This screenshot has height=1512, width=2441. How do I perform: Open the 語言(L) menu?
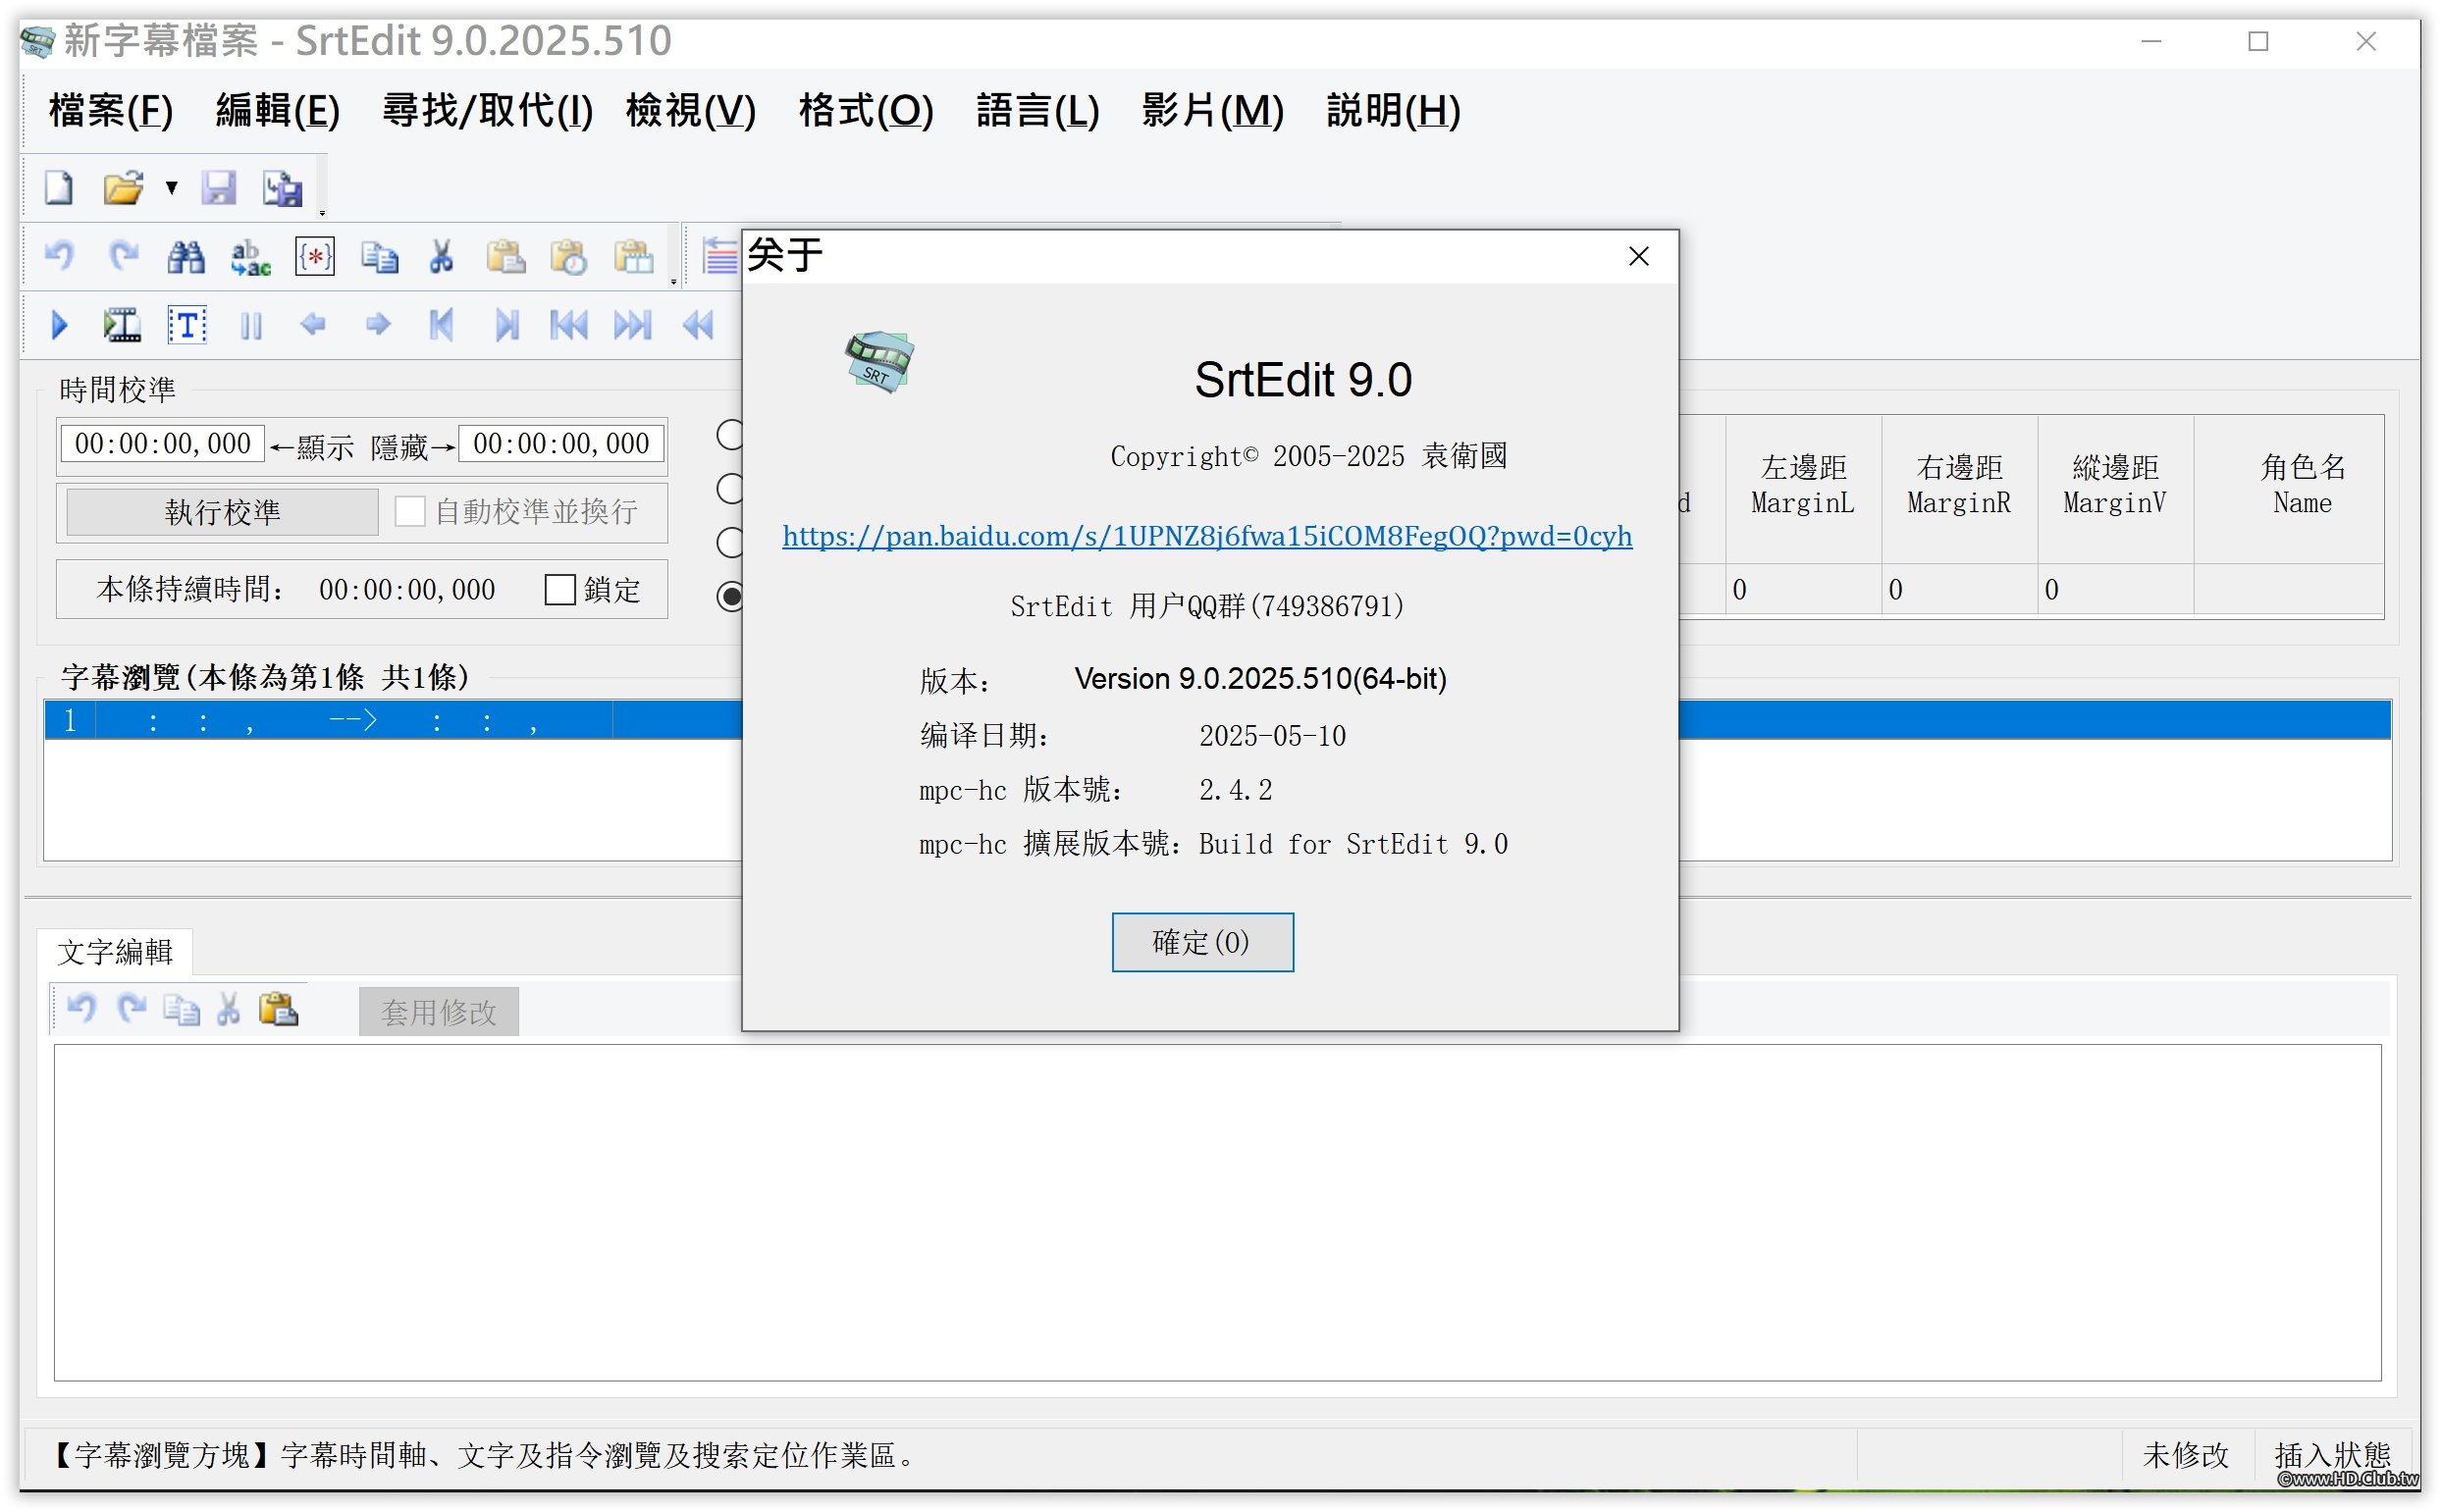click(x=1038, y=110)
